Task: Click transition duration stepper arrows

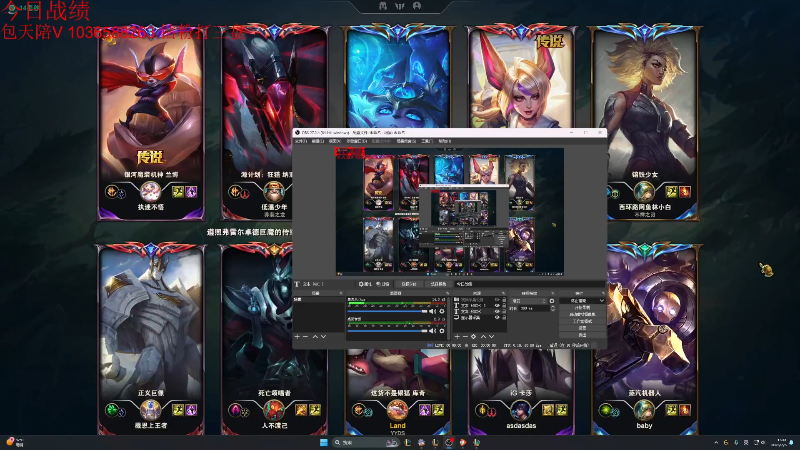Action: [x=553, y=308]
